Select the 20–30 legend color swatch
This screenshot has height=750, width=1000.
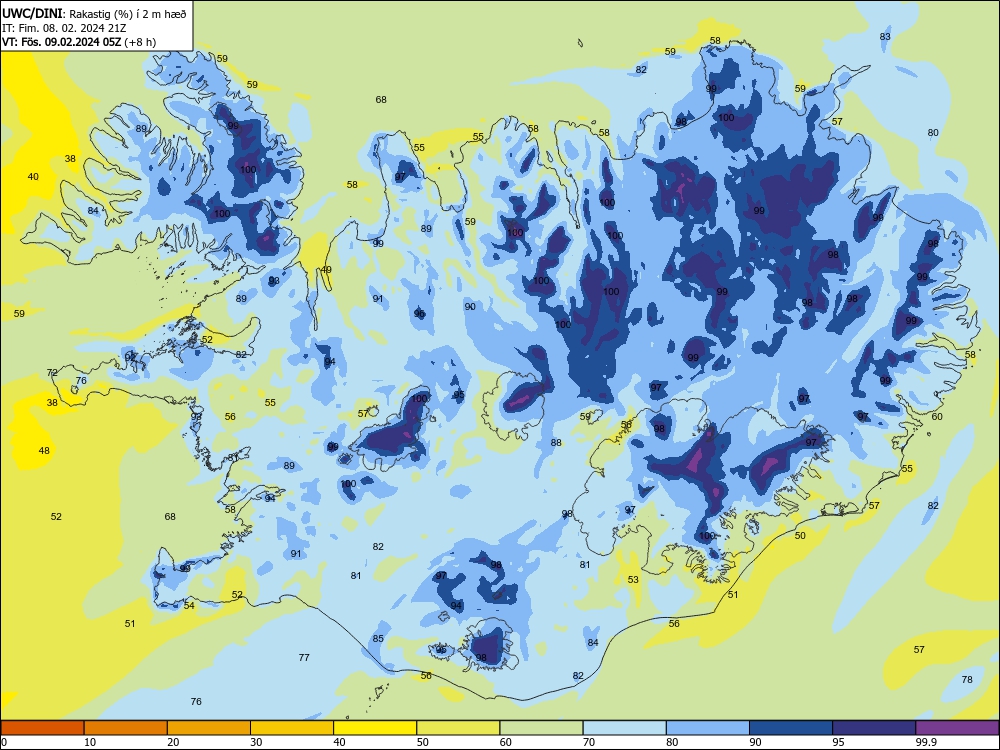[209, 728]
